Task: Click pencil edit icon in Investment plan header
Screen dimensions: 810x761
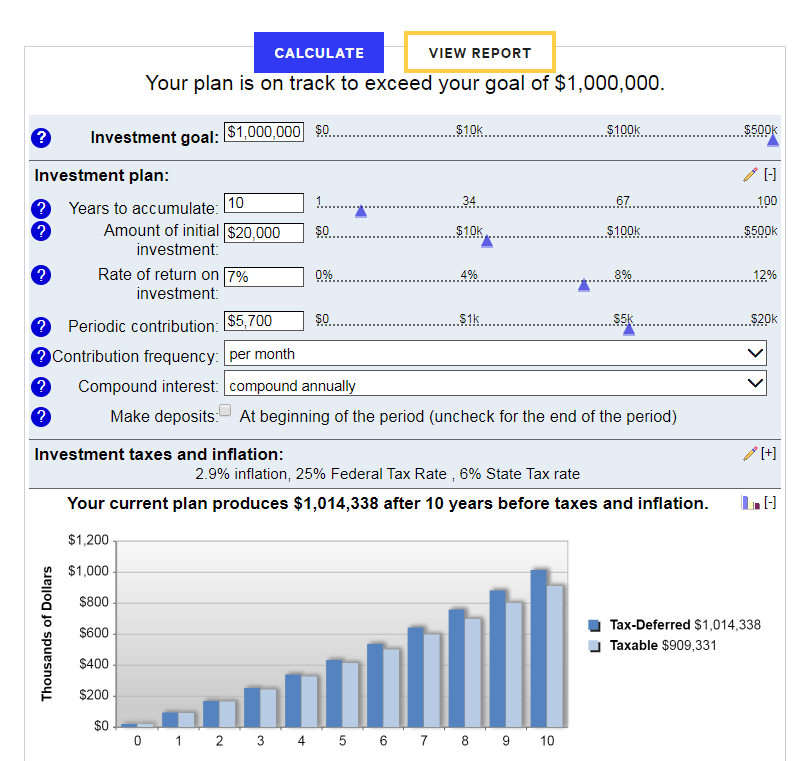Action: (751, 175)
